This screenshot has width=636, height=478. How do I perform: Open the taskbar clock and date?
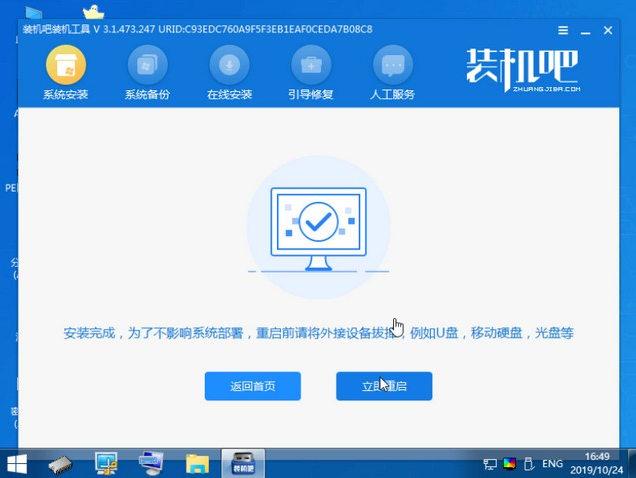[x=596, y=463]
